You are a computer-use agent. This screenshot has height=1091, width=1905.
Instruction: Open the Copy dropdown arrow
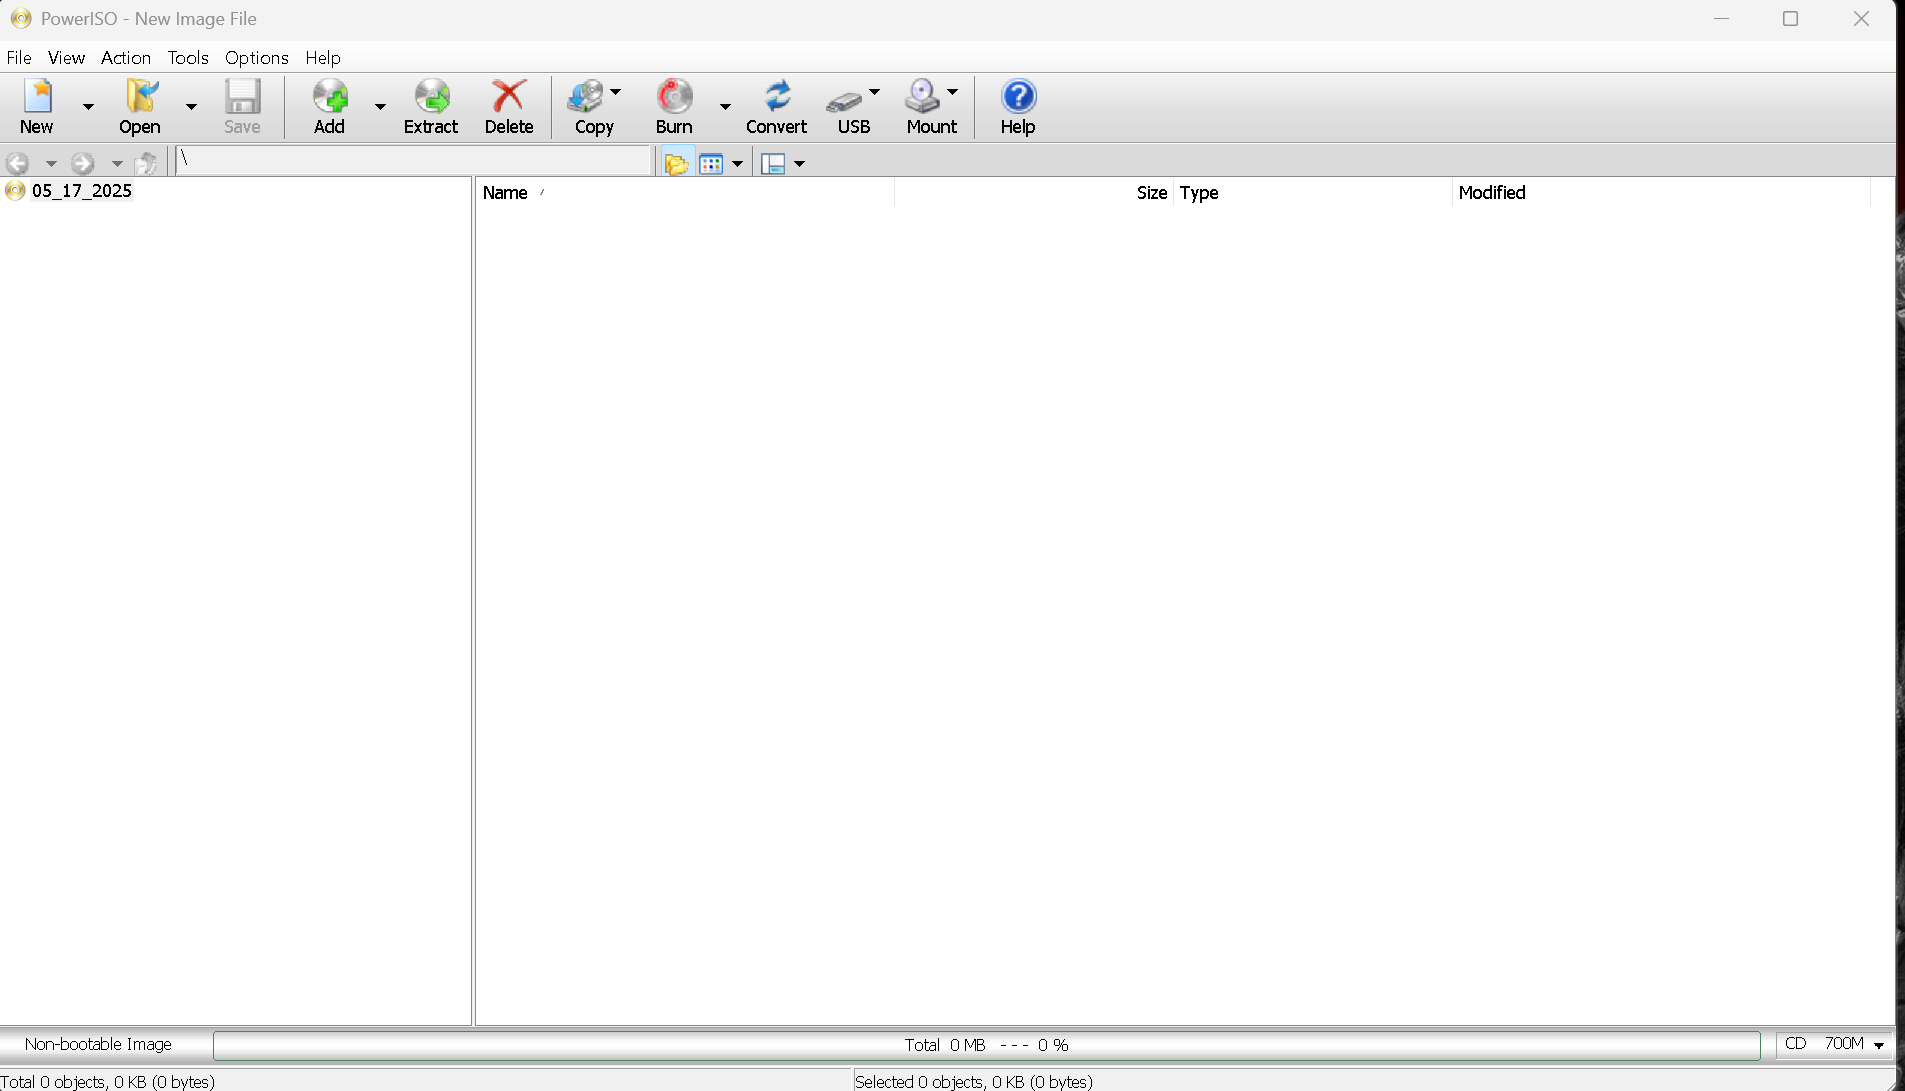pos(616,92)
